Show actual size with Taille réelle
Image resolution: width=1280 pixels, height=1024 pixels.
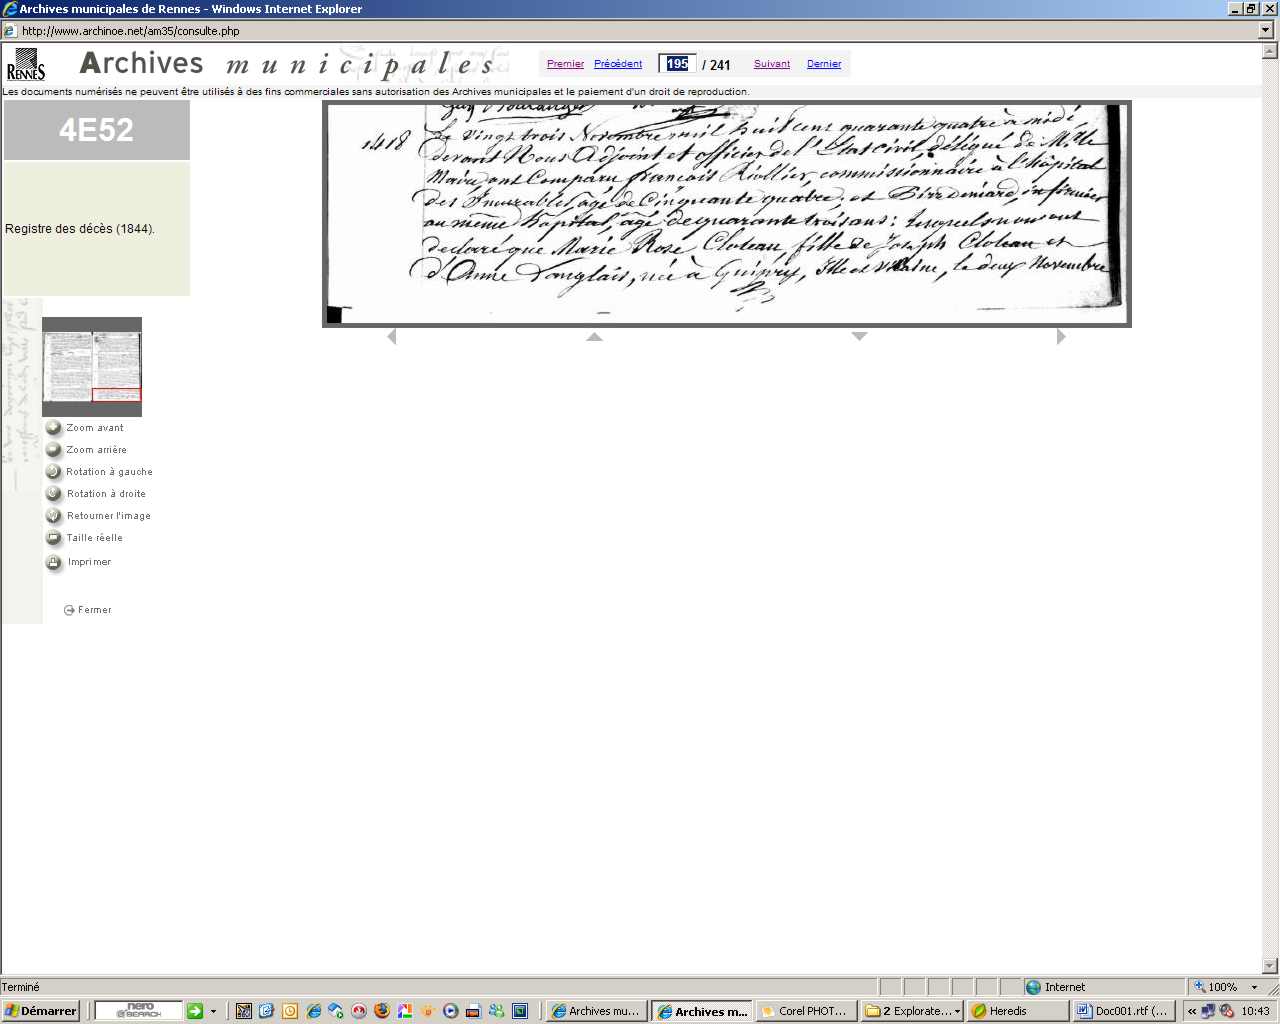54,538
